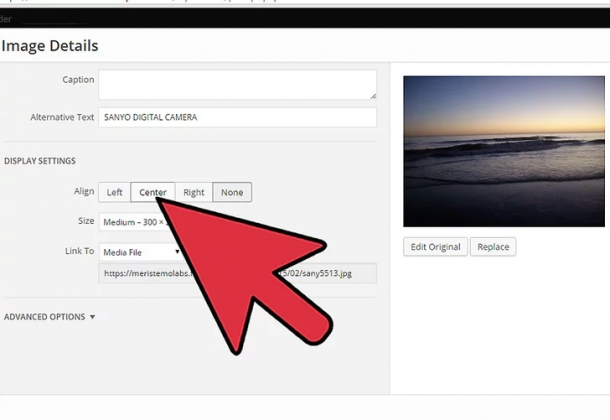Click Replace to swap the image
Screen dimensions: 610x420
tap(494, 247)
